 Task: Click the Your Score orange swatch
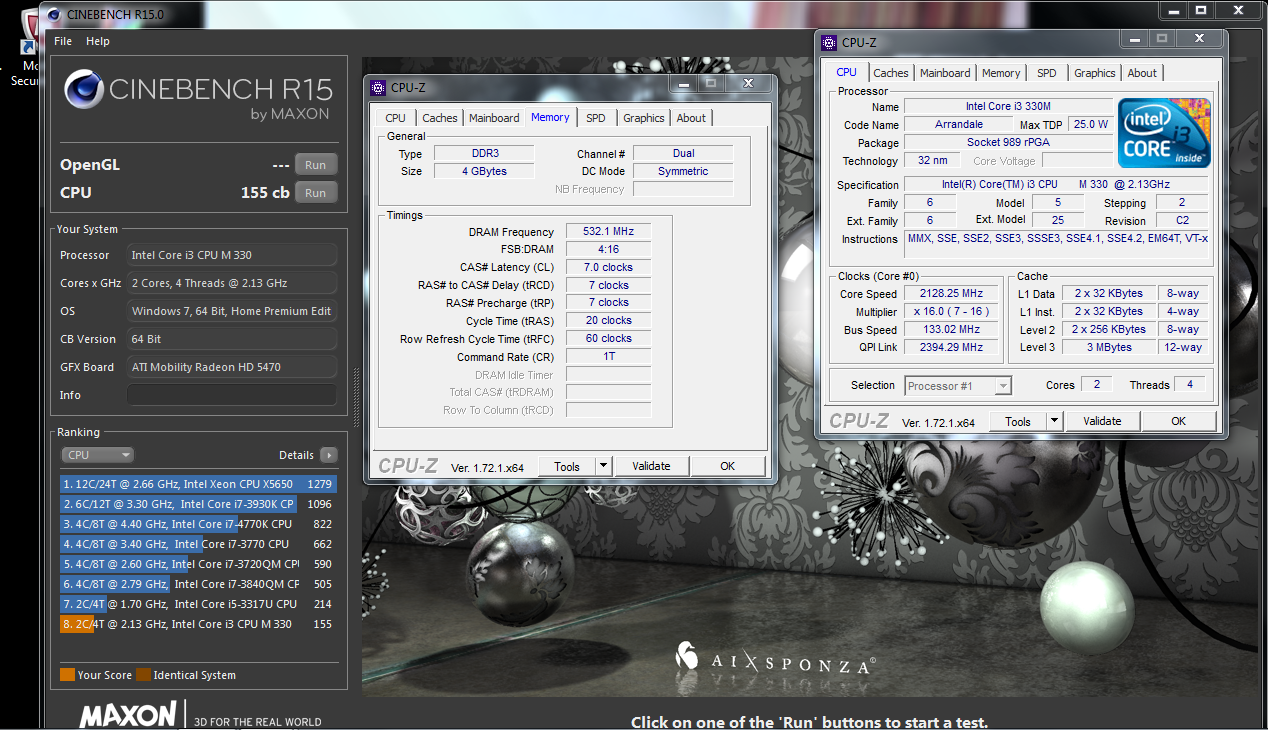click(67, 675)
